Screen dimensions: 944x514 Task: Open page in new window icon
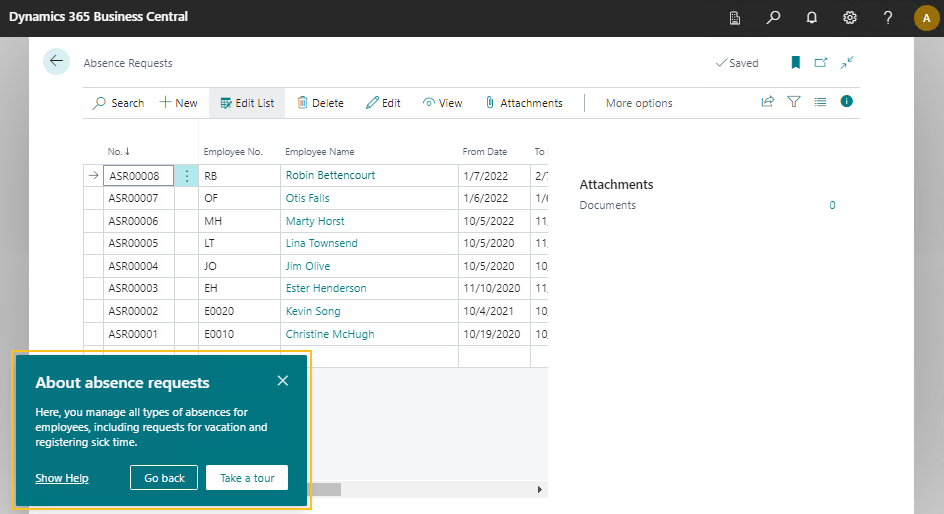click(x=821, y=62)
